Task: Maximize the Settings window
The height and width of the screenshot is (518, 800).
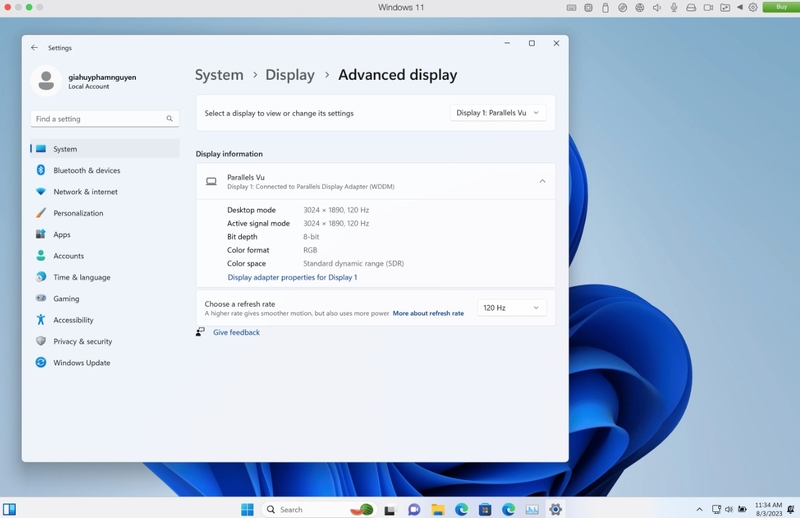Action: (x=532, y=43)
